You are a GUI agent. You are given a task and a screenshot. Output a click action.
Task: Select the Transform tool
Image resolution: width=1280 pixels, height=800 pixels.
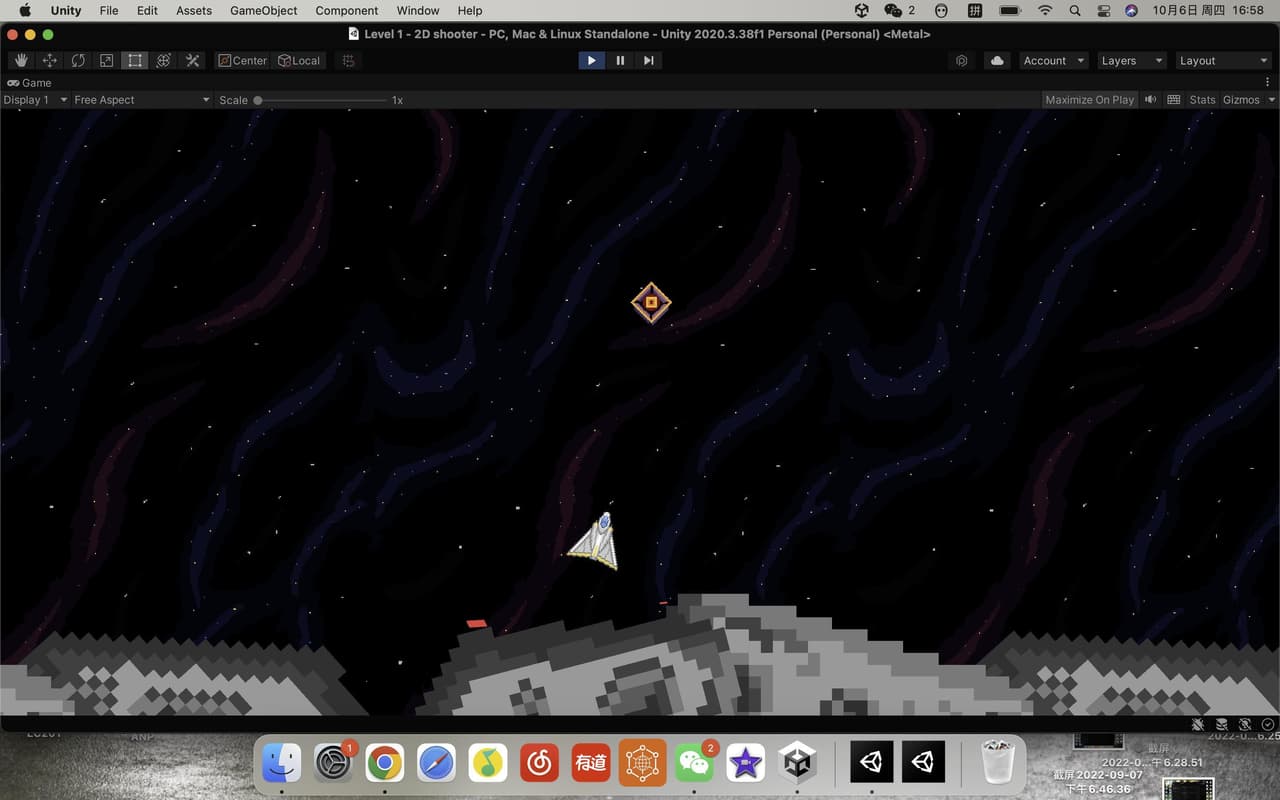[164, 61]
